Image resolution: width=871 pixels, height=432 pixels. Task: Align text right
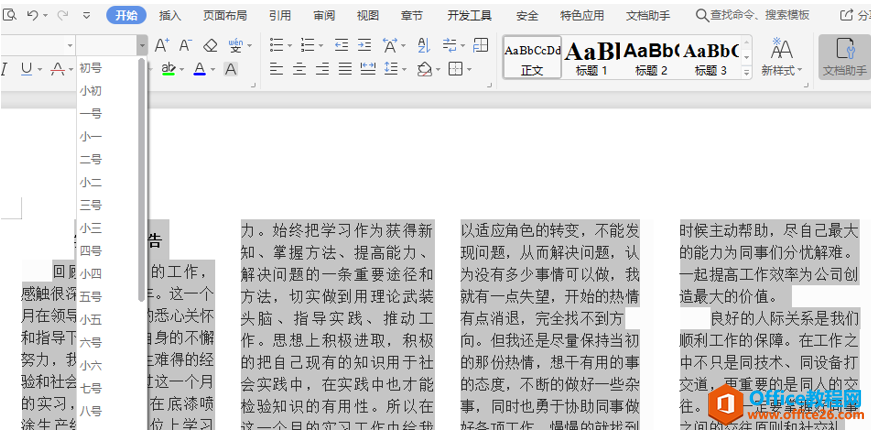point(323,69)
